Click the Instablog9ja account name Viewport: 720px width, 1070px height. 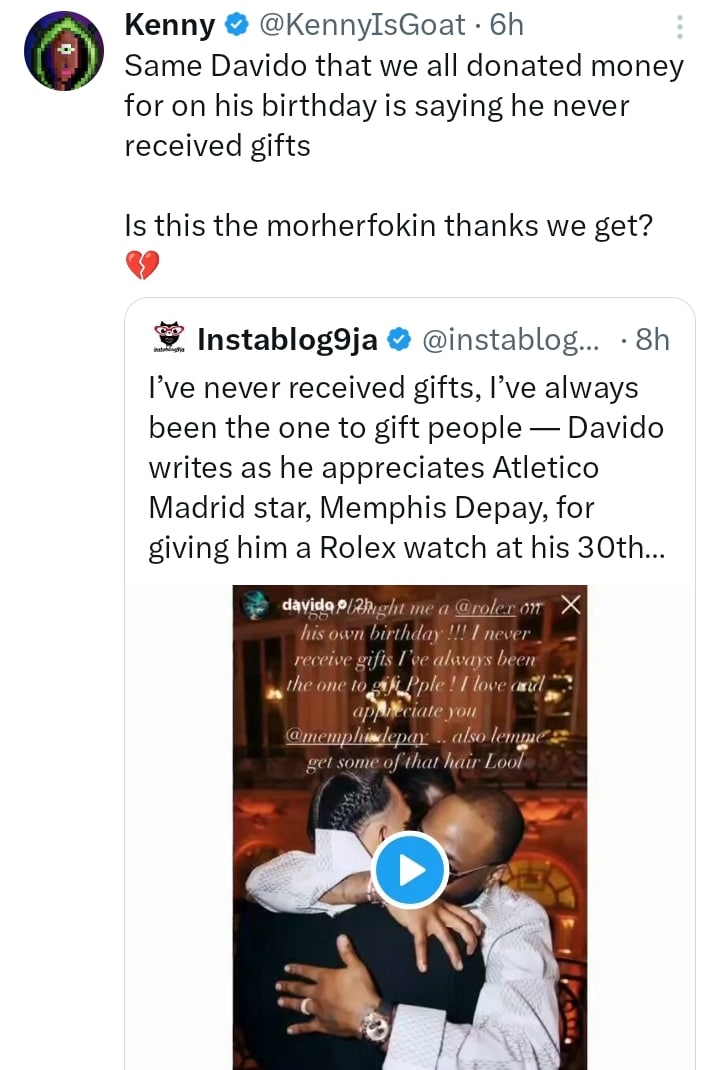[x=288, y=340]
